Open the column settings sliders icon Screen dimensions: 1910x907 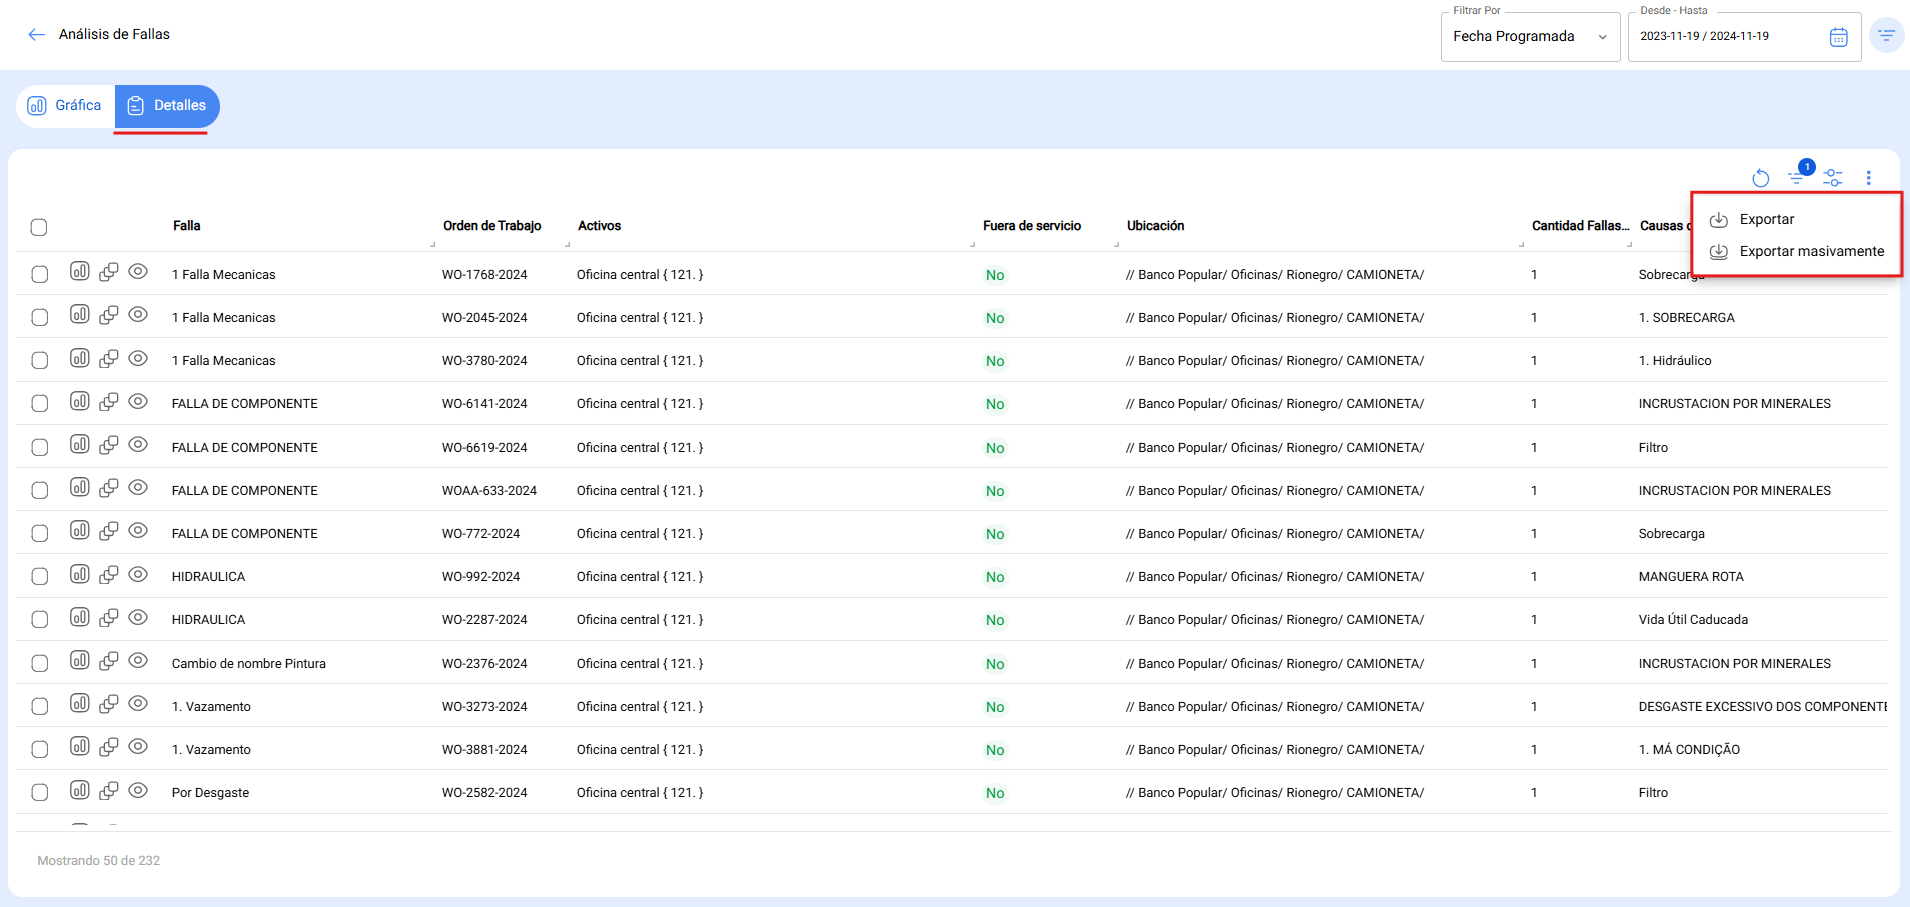point(1832,178)
